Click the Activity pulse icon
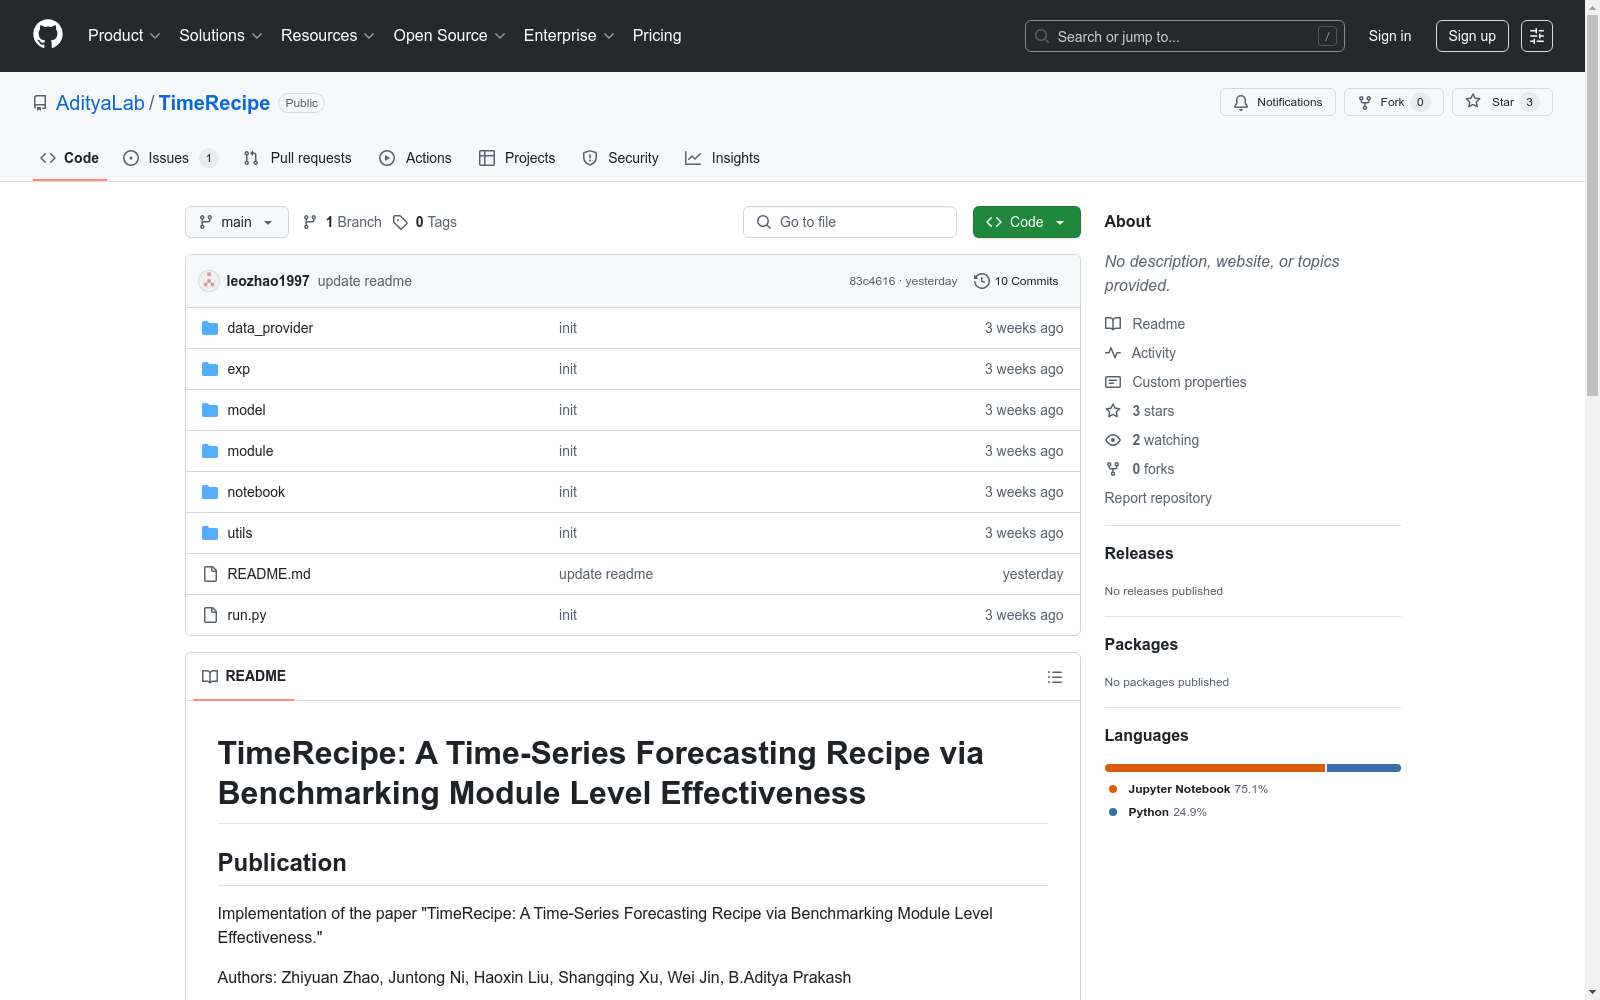Image resolution: width=1600 pixels, height=1000 pixels. click(x=1113, y=353)
